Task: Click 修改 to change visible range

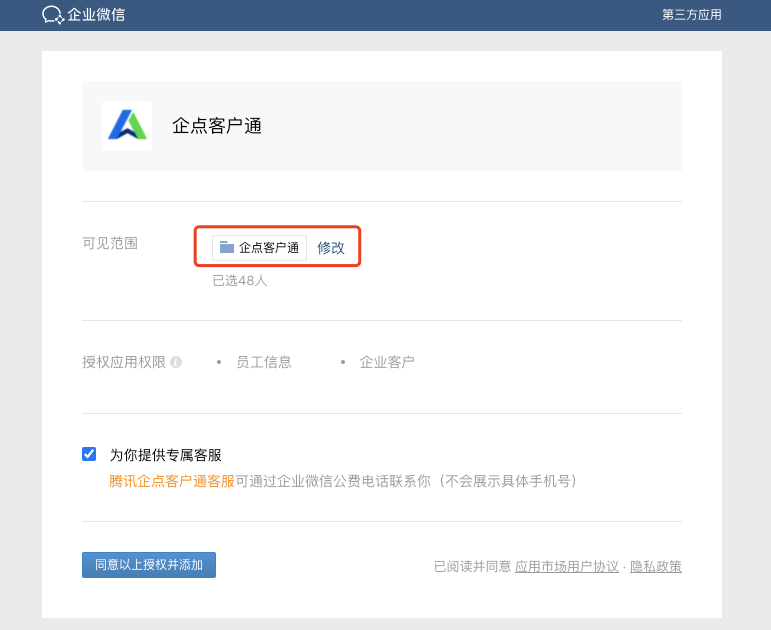Action: click(330, 247)
